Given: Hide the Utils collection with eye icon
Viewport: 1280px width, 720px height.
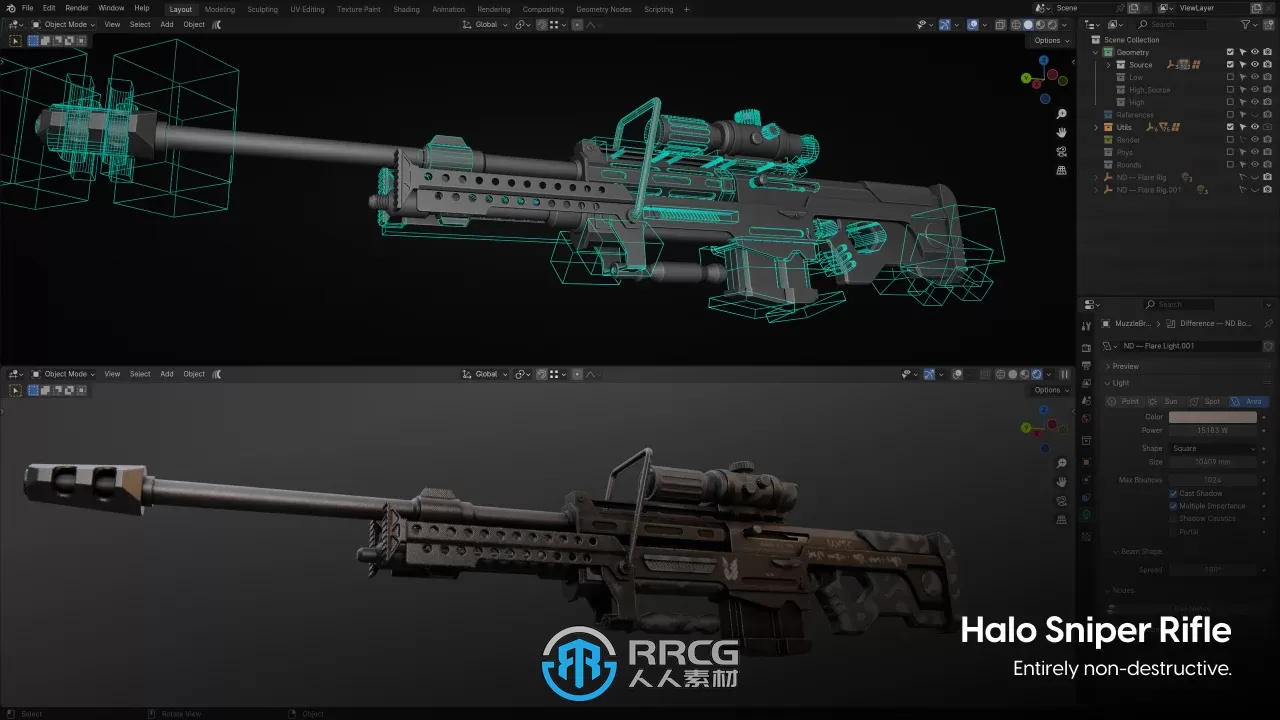Looking at the screenshot, I should tap(1255, 127).
